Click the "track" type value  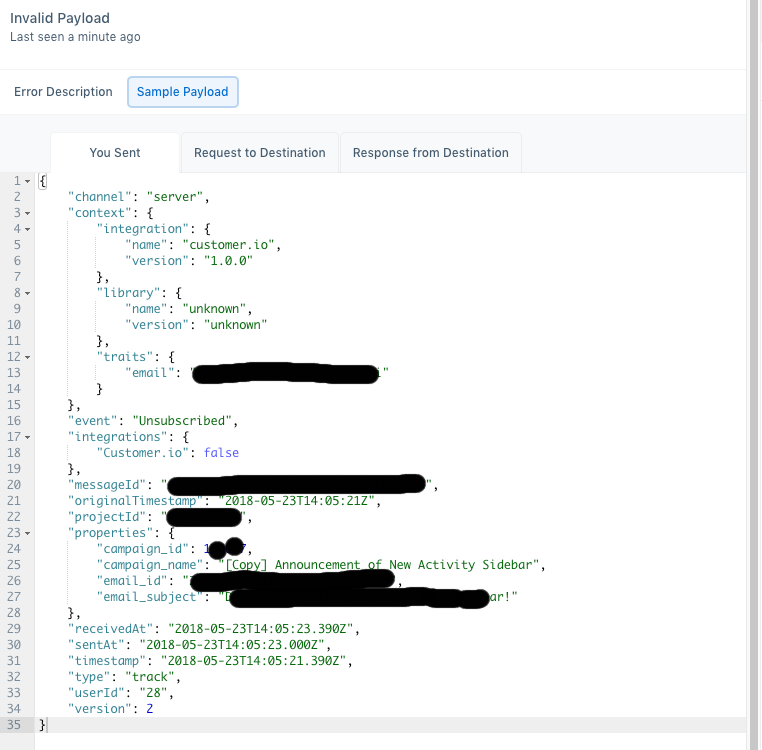[x=150, y=678]
